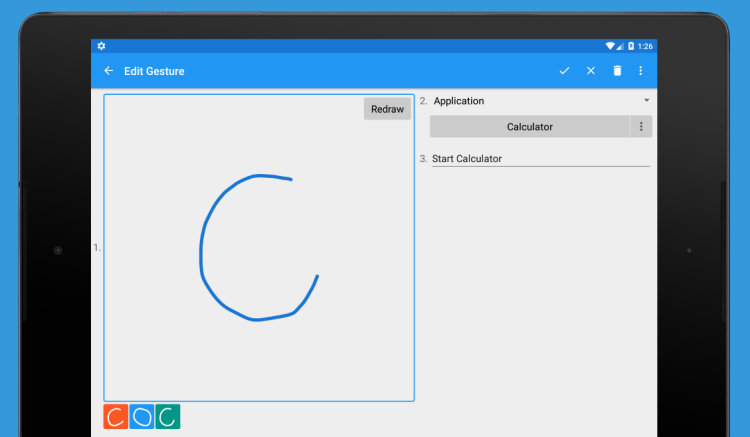
Task: Tap the settings gear in status bar
Action: point(101,46)
